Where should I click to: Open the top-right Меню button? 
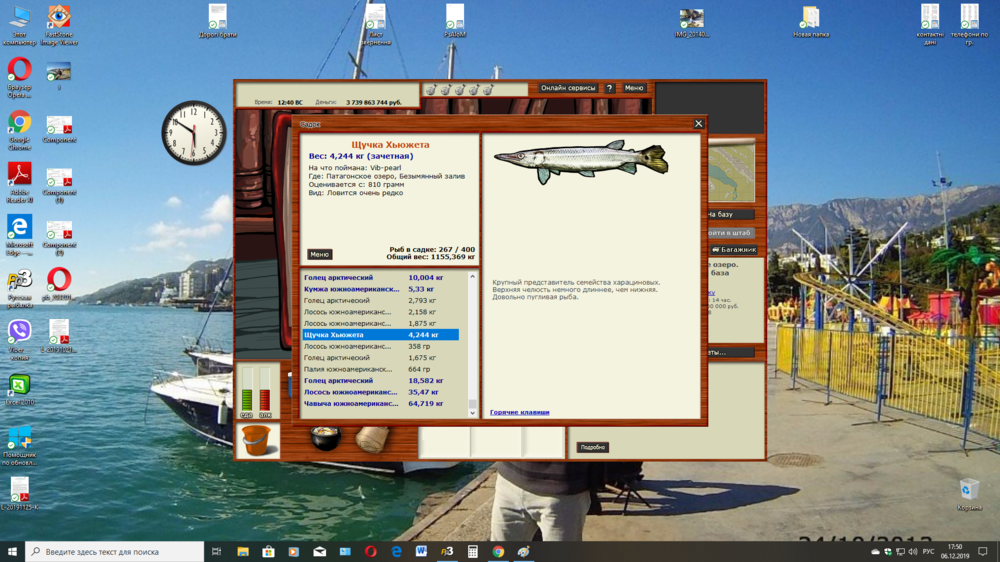(x=634, y=88)
